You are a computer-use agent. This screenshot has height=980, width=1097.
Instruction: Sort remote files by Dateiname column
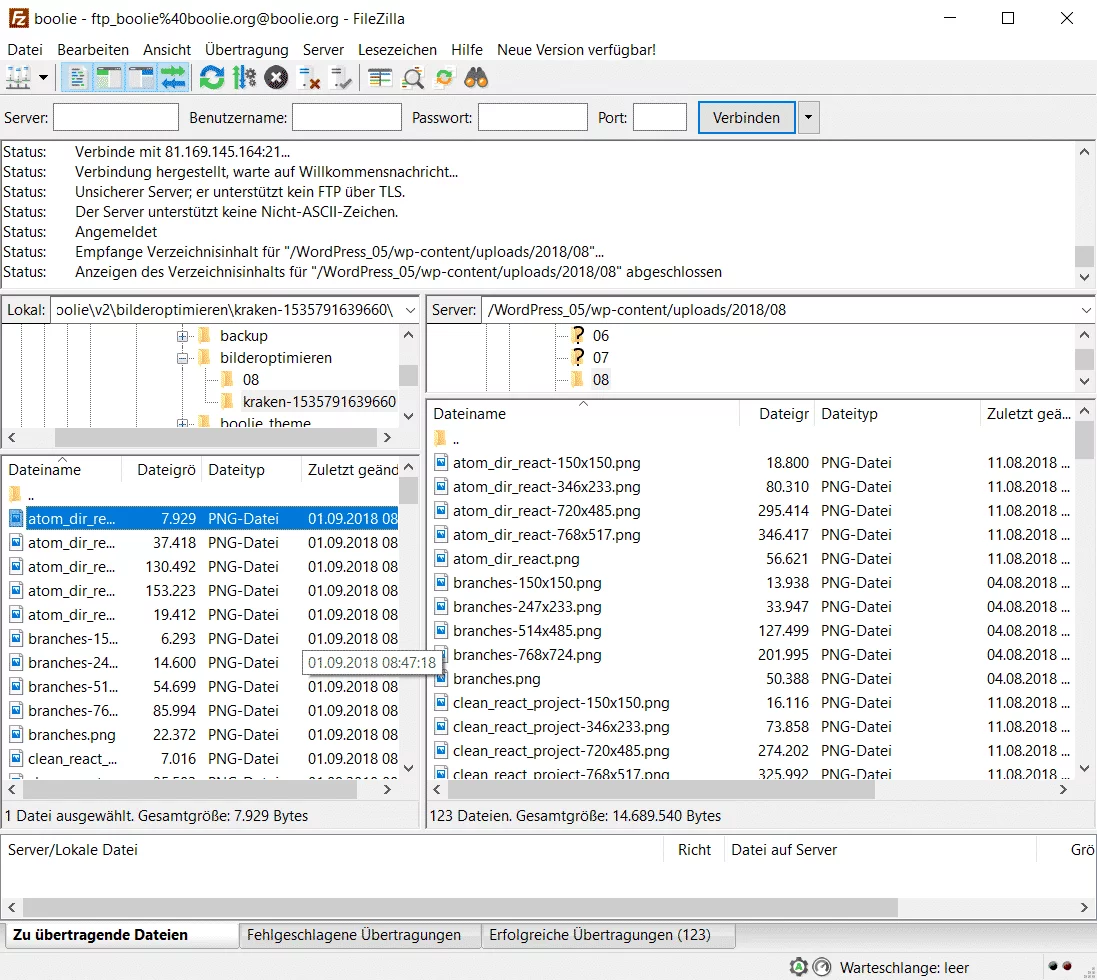[583, 413]
